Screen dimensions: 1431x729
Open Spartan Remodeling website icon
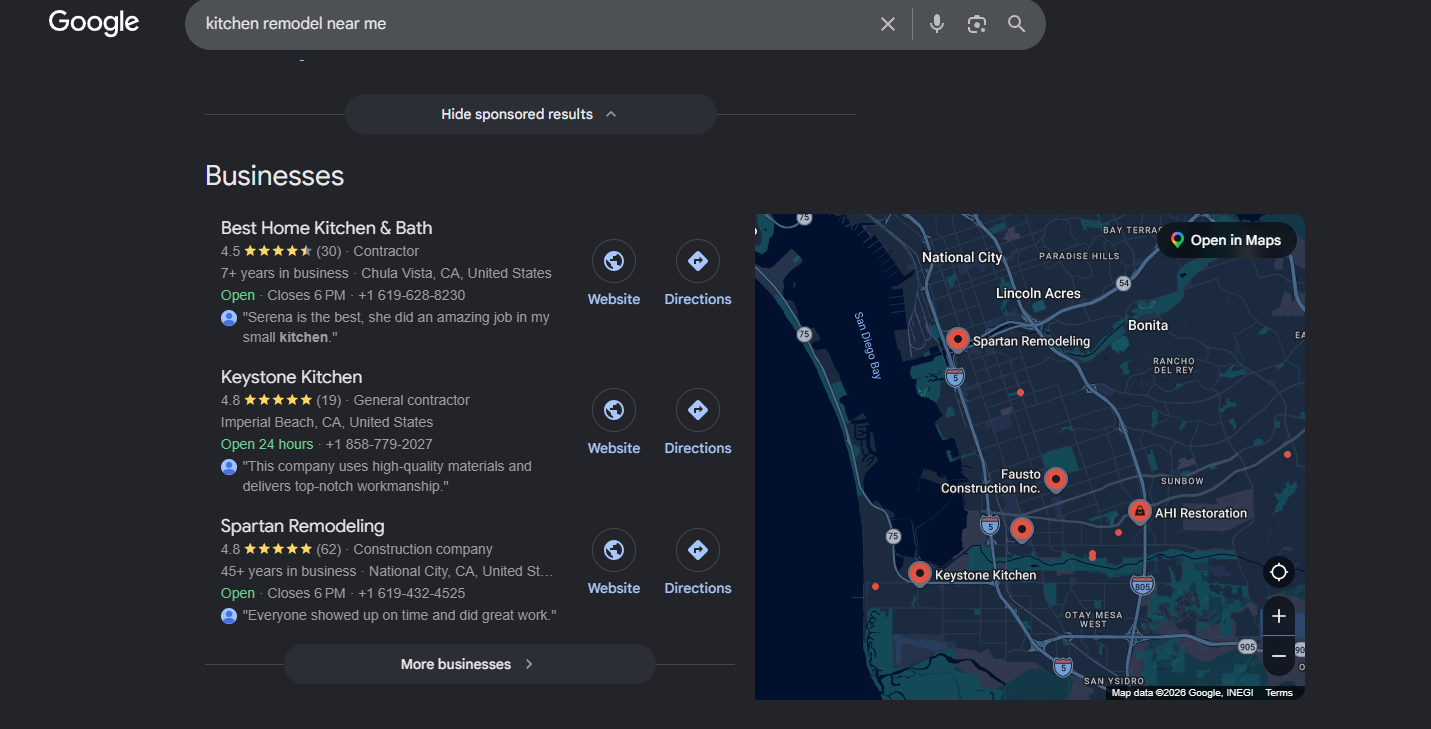point(614,551)
